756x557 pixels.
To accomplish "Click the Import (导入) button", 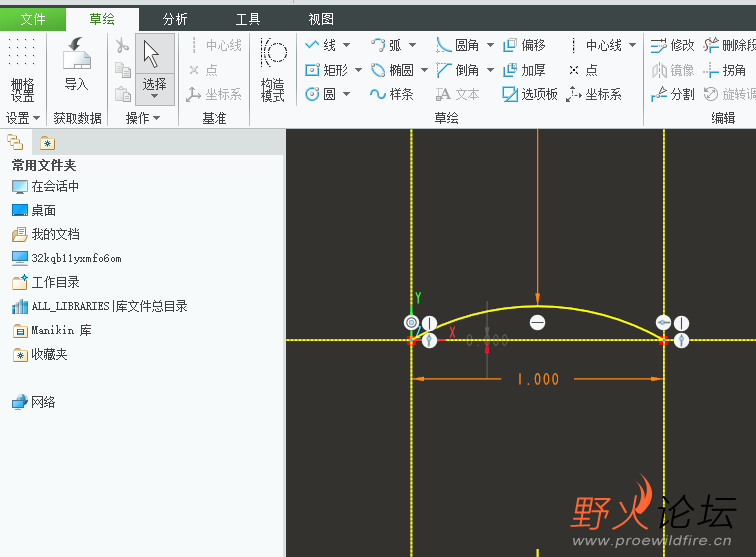I will point(76,70).
